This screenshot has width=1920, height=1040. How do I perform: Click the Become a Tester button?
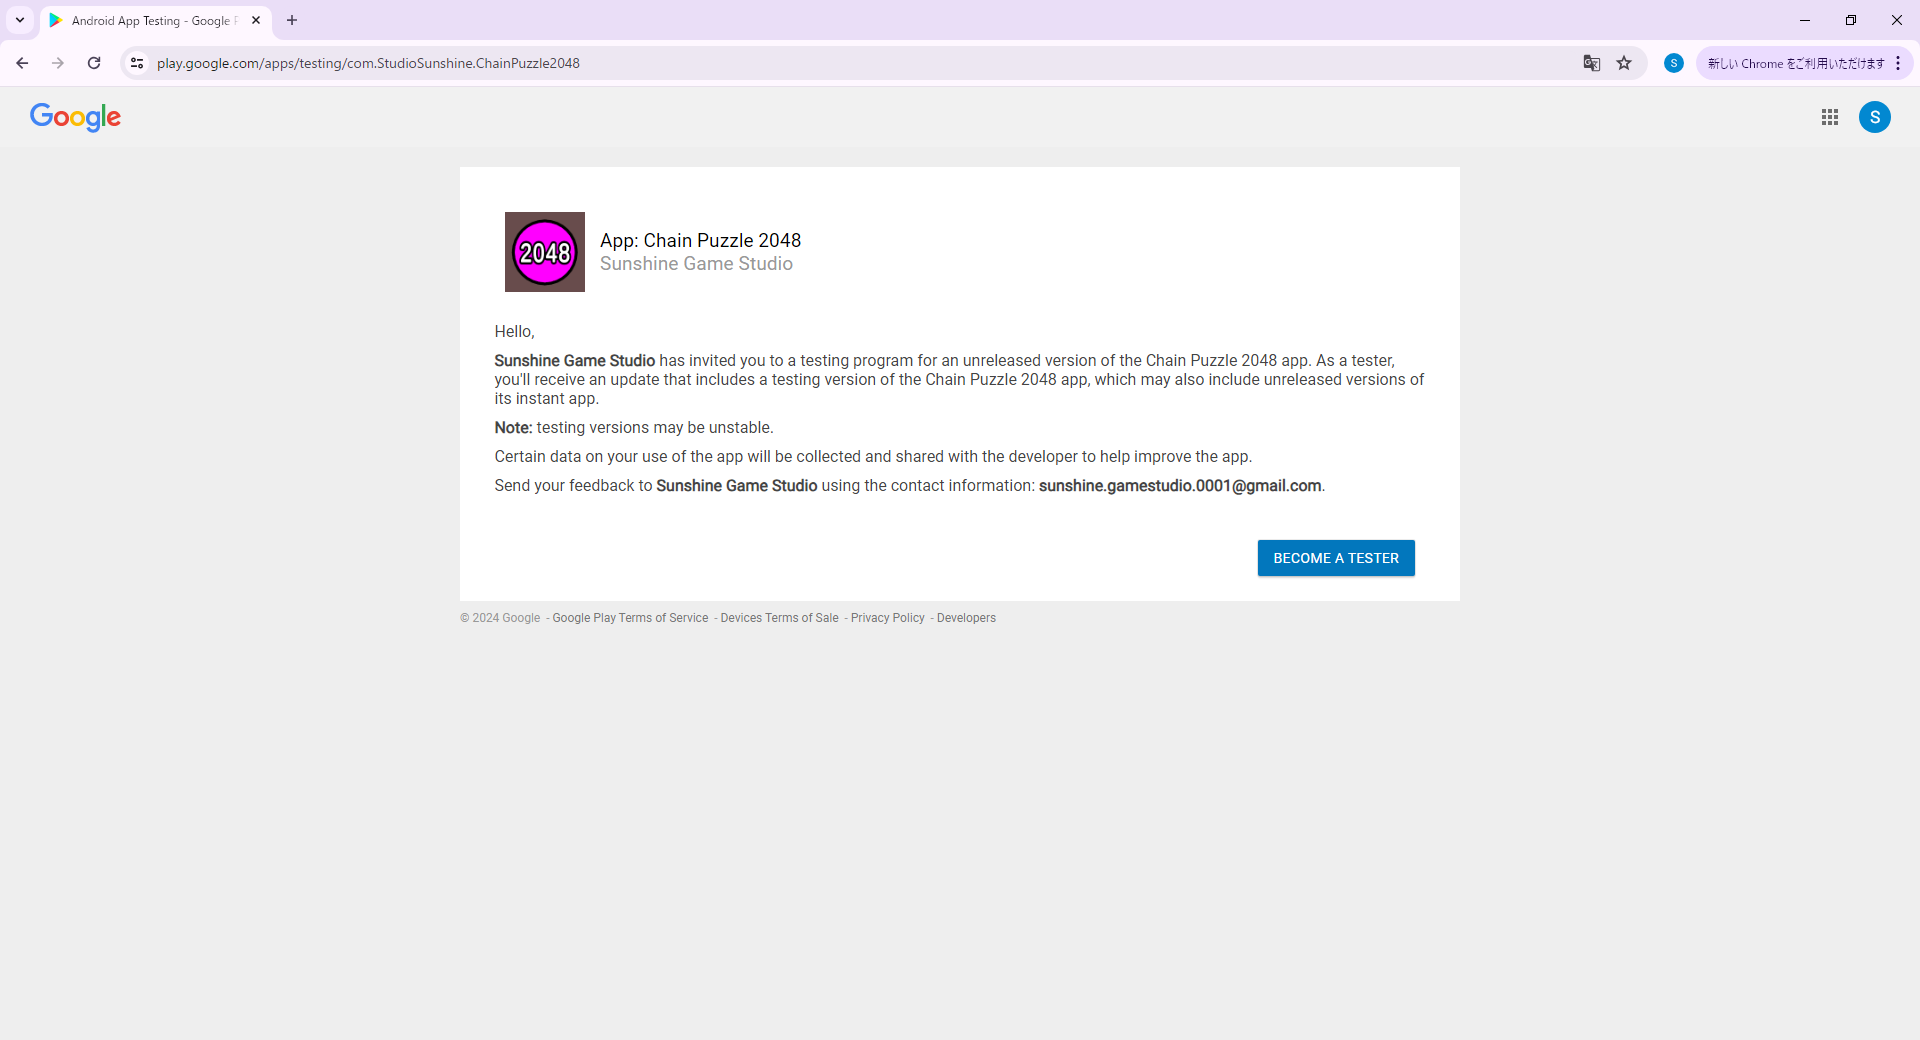coord(1336,558)
